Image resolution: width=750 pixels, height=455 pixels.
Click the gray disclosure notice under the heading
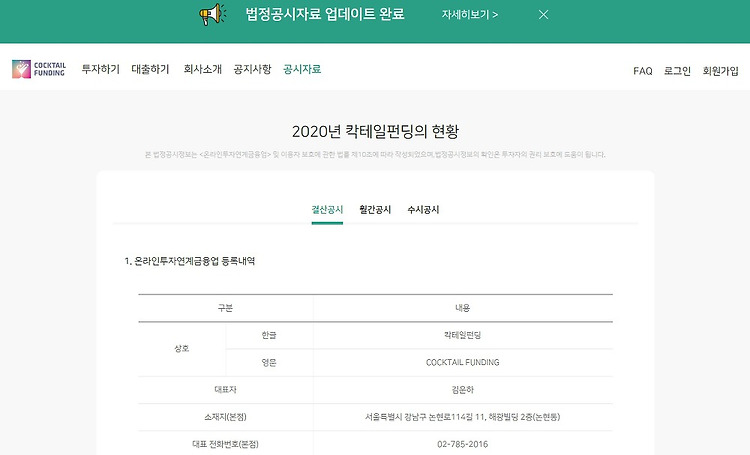375,155
